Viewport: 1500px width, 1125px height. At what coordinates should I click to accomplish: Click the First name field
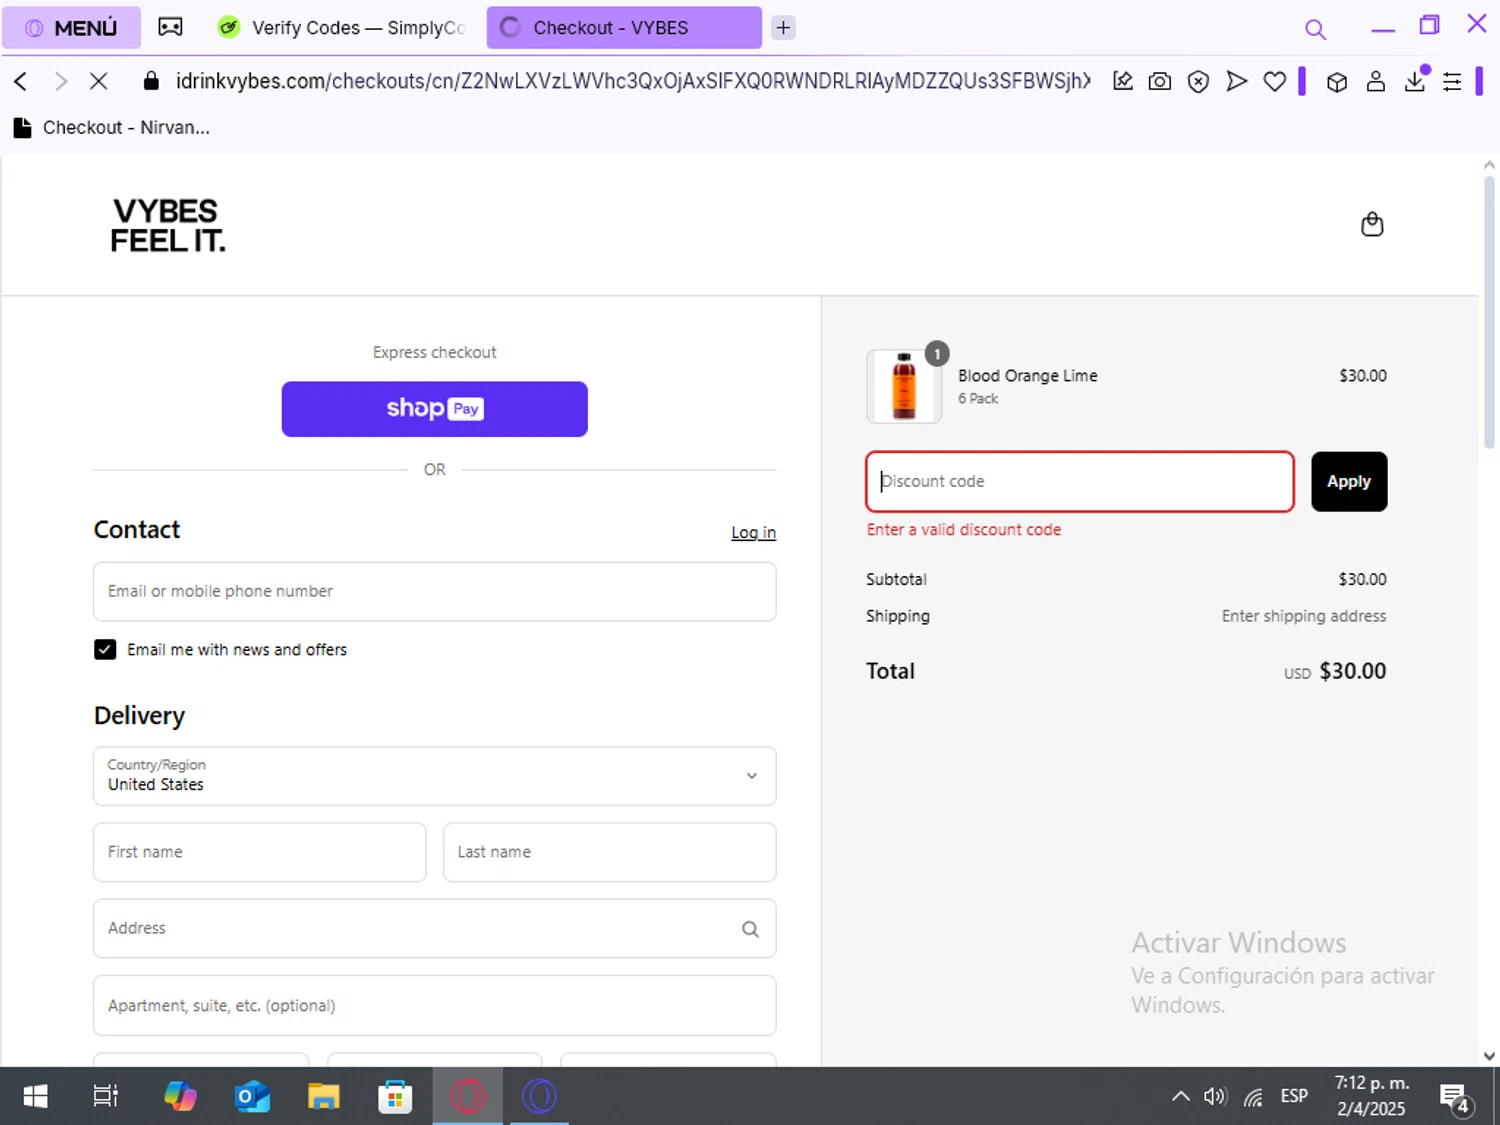point(260,852)
